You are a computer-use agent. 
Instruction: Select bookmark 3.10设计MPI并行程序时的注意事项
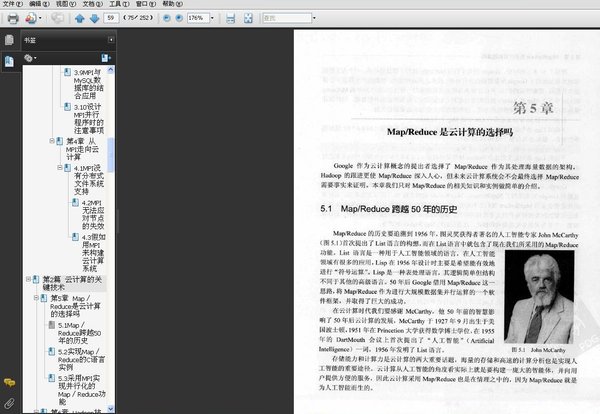tap(88, 117)
